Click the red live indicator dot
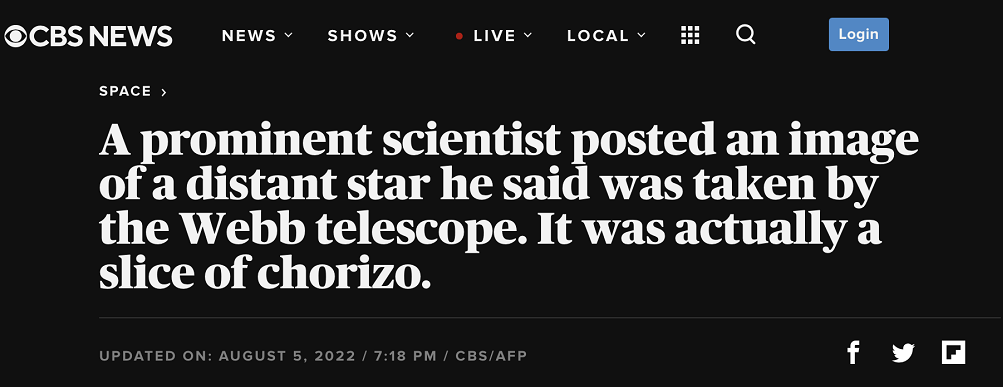 459,36
